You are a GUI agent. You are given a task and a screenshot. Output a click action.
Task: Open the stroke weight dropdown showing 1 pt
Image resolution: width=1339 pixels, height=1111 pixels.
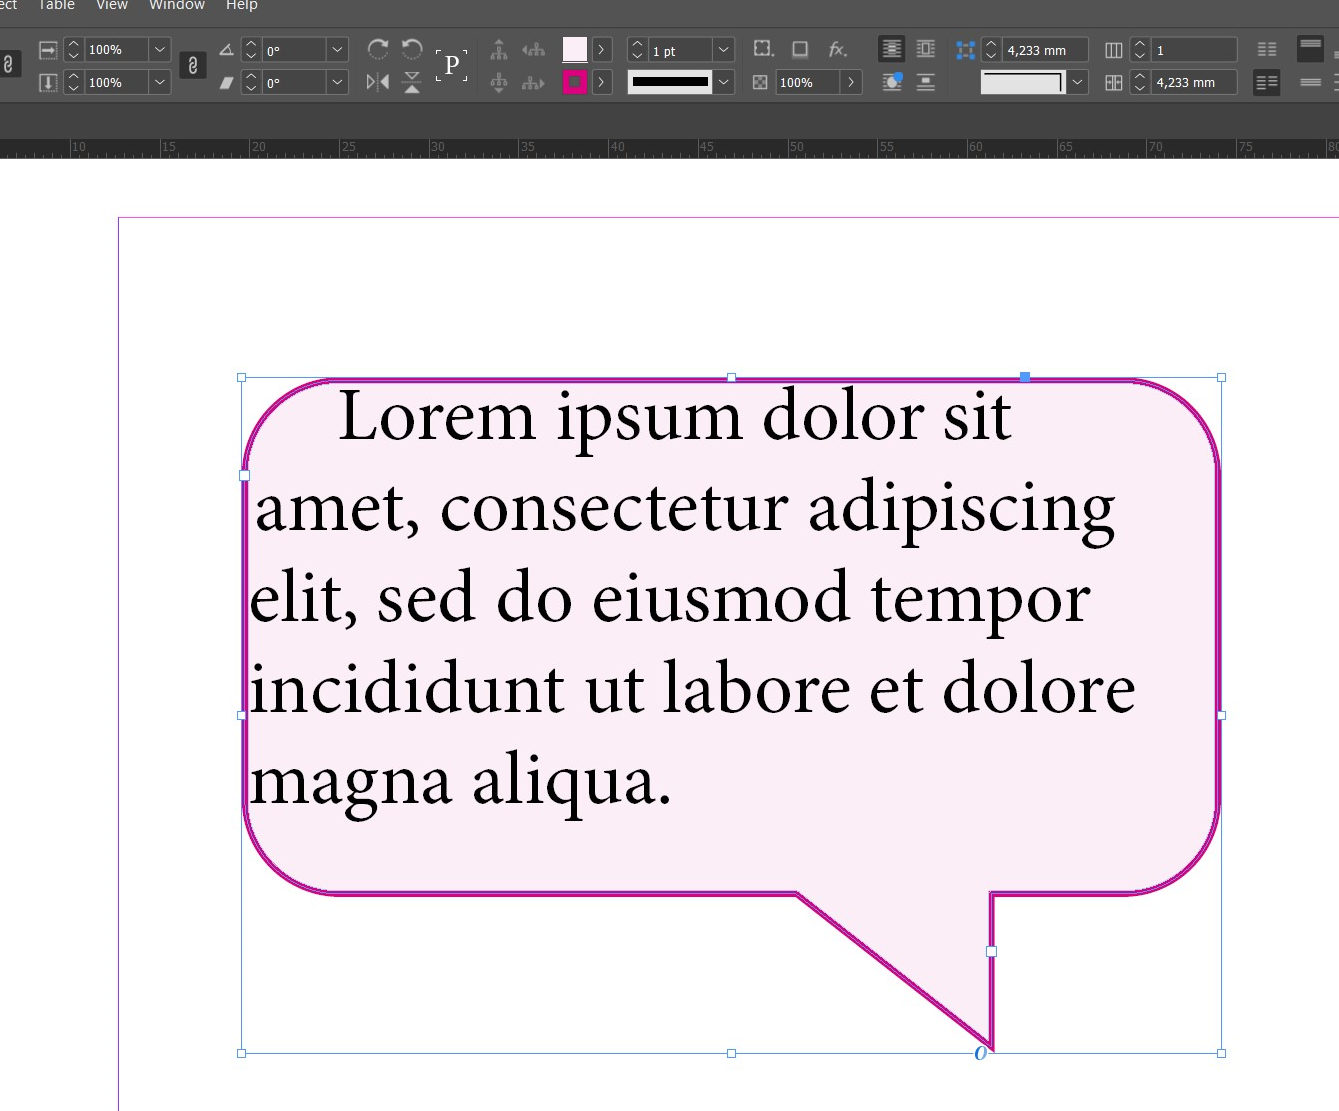[x=724, y=50]
